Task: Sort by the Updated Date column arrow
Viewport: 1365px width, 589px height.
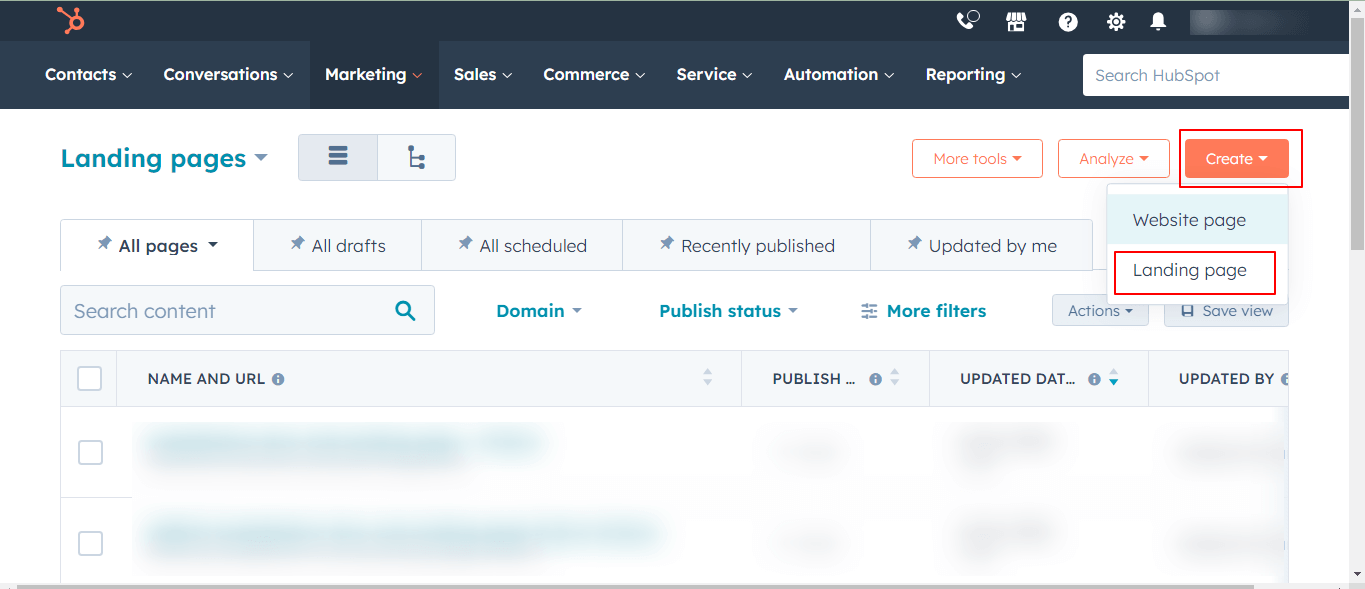Action: pyautogui.click(x=1113, y=378)
